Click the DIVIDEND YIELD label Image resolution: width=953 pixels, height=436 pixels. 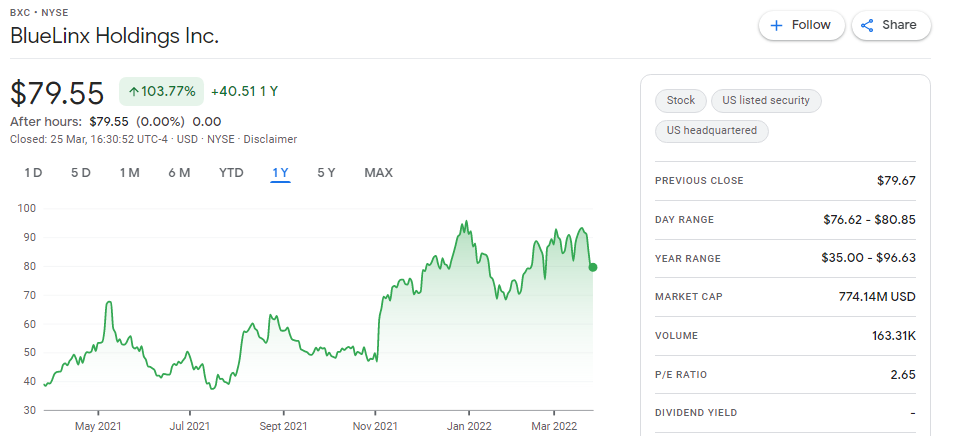pyautogui.click(x=696, y=413)
